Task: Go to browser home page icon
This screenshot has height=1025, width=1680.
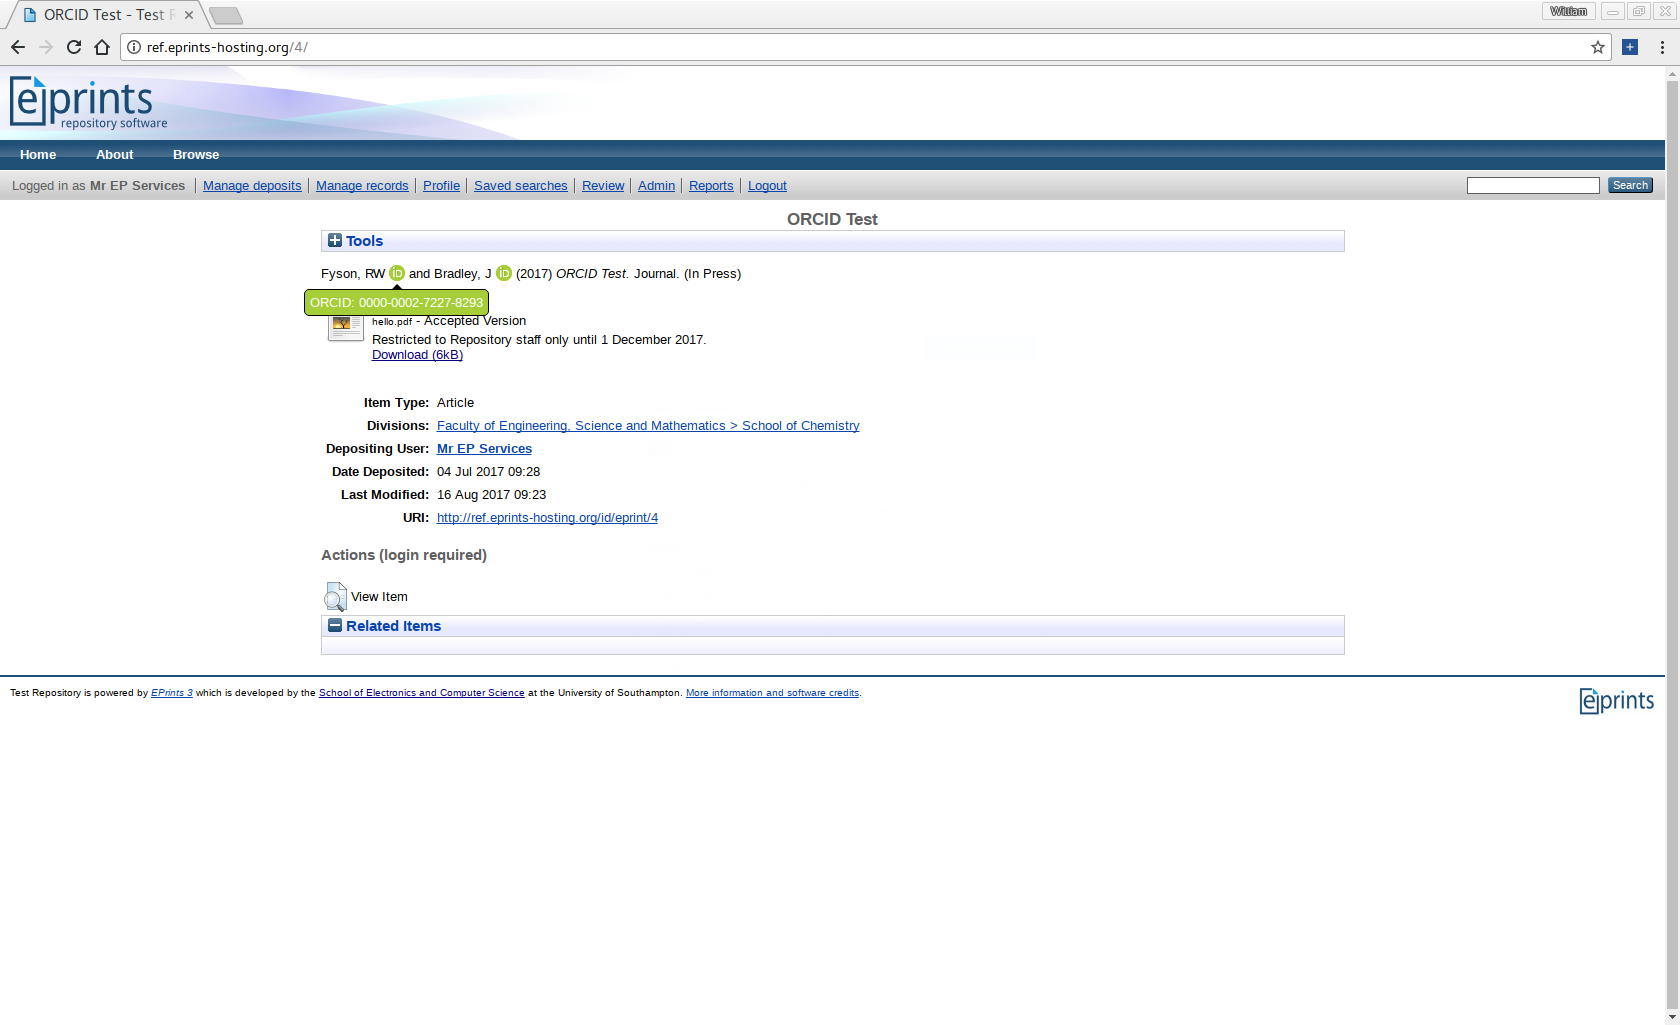Action: pyautogui.click(x=102, y=47)
